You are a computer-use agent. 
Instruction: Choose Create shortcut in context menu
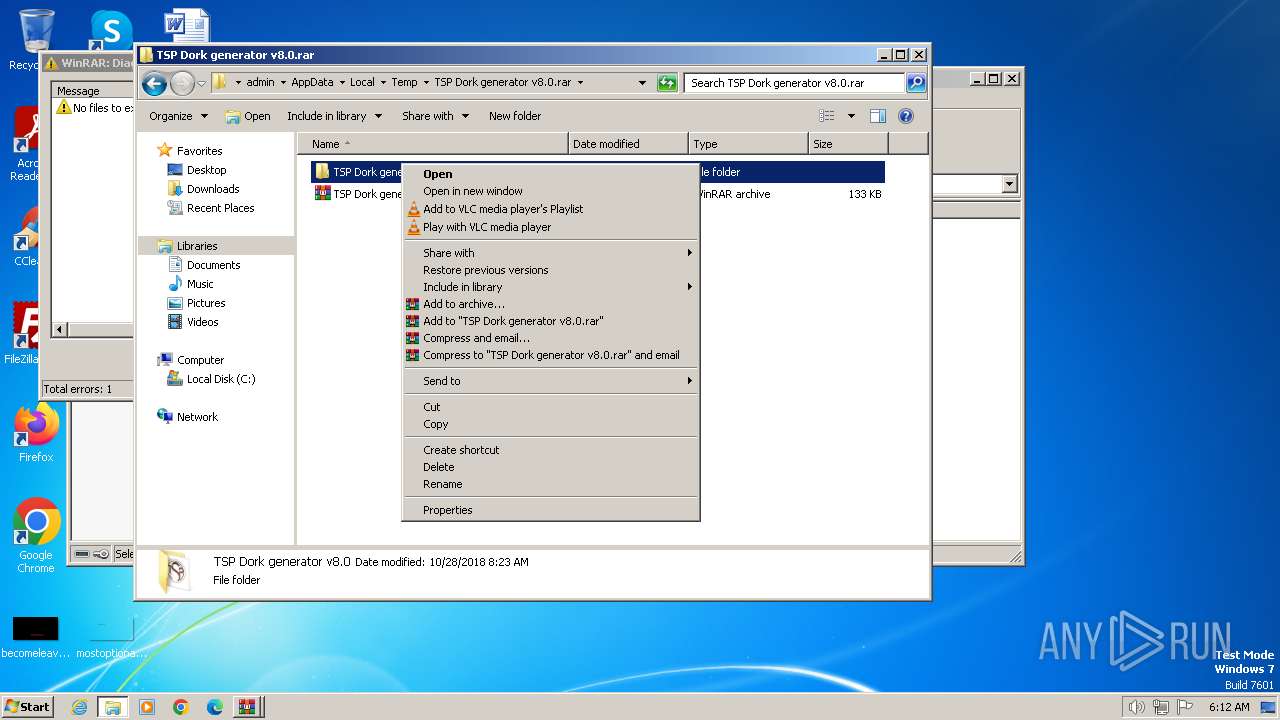click(x=550, y=450)
